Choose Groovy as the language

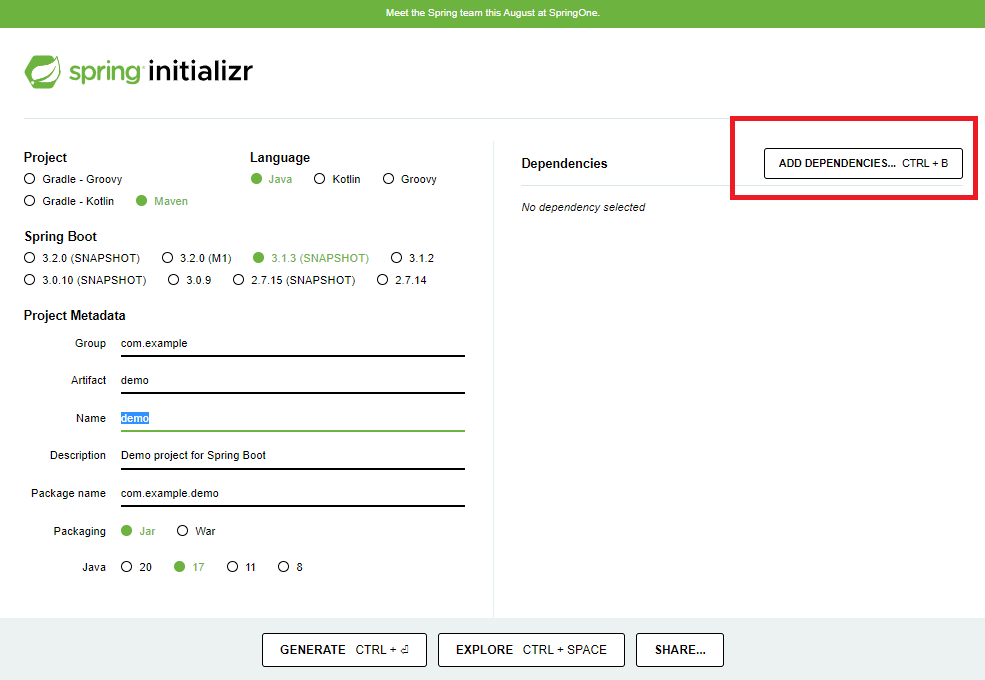[410, 179]
